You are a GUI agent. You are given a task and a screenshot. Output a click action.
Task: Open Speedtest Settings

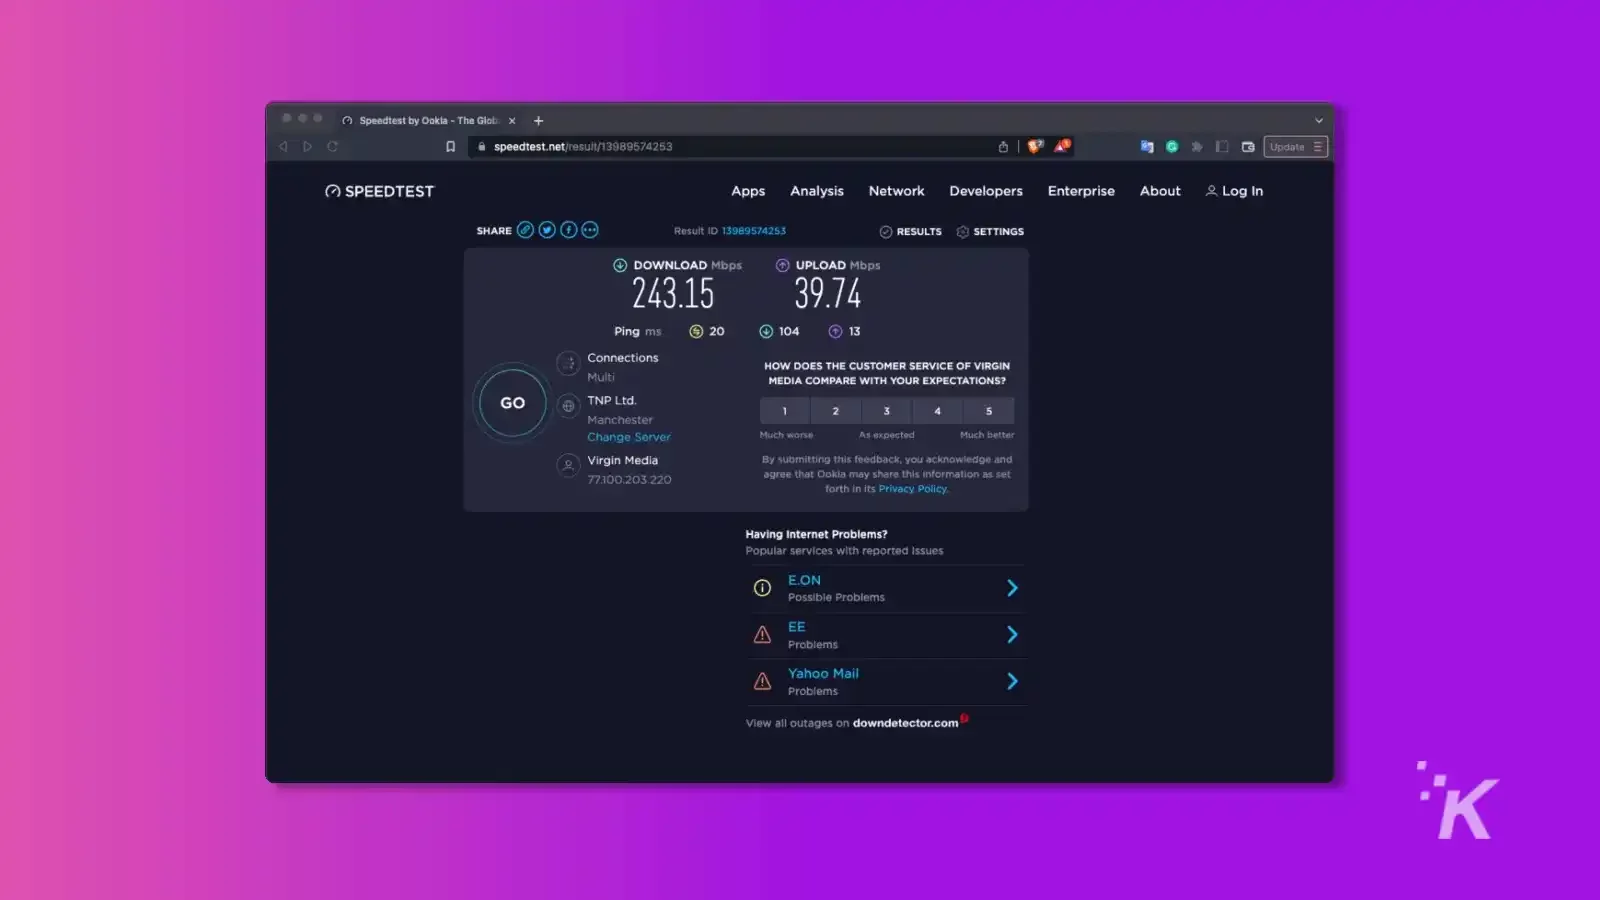tap(990, 231)
